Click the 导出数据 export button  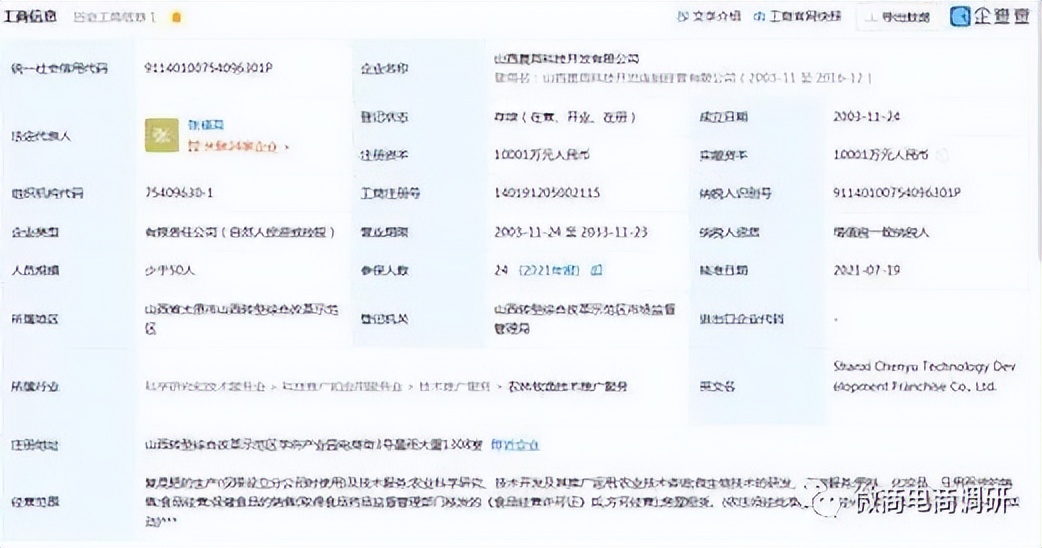point(898,17)
